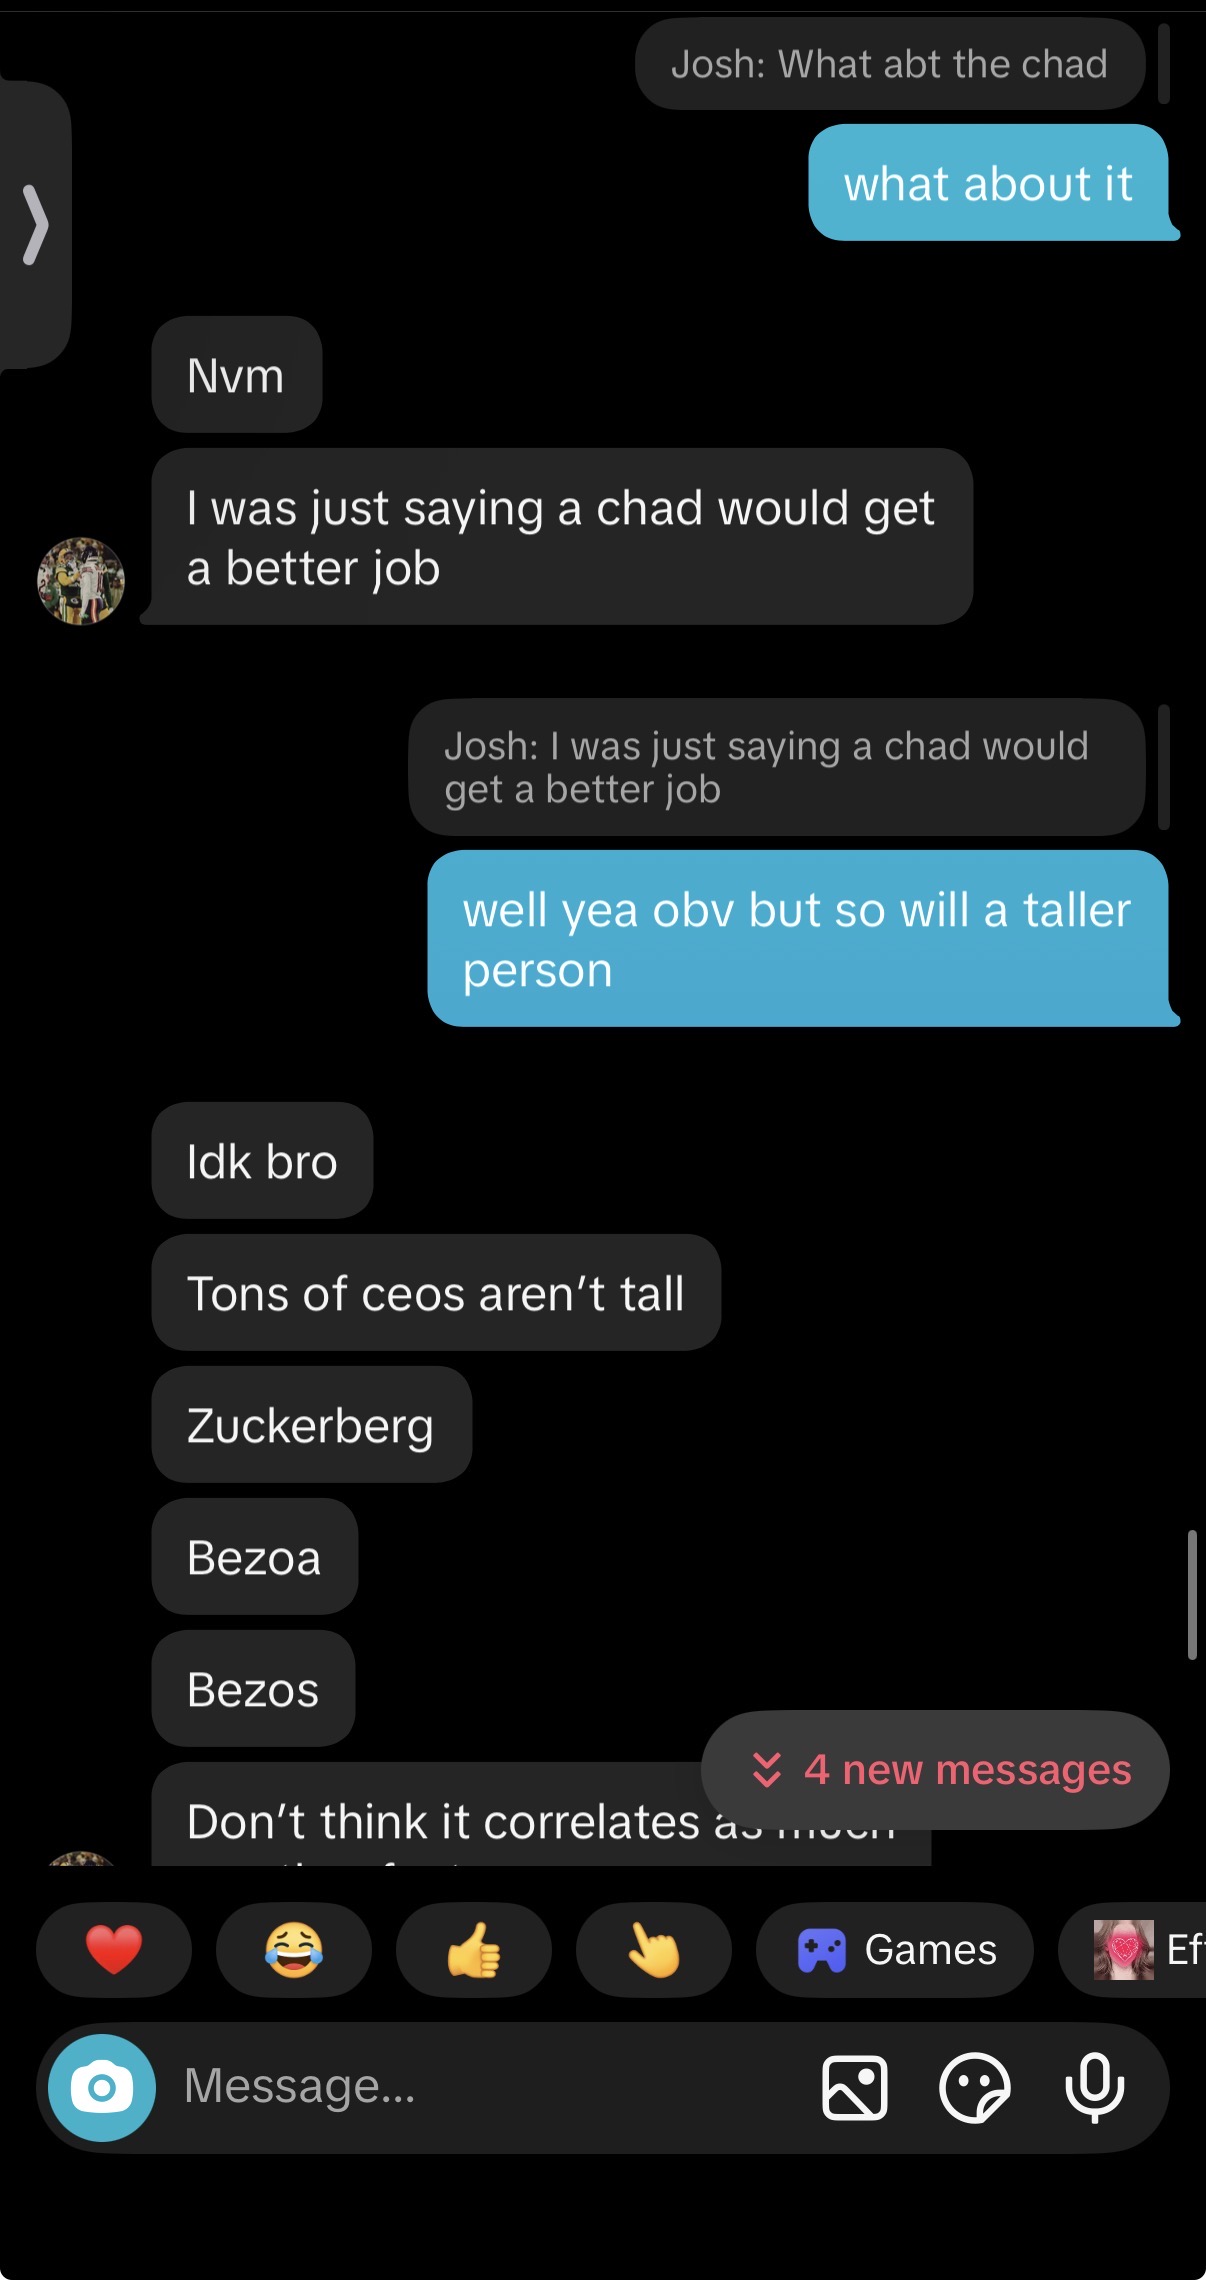Open the sticker picker icon
Viewport: 1206px width, 2280px height.
[x=974, y=2087]
